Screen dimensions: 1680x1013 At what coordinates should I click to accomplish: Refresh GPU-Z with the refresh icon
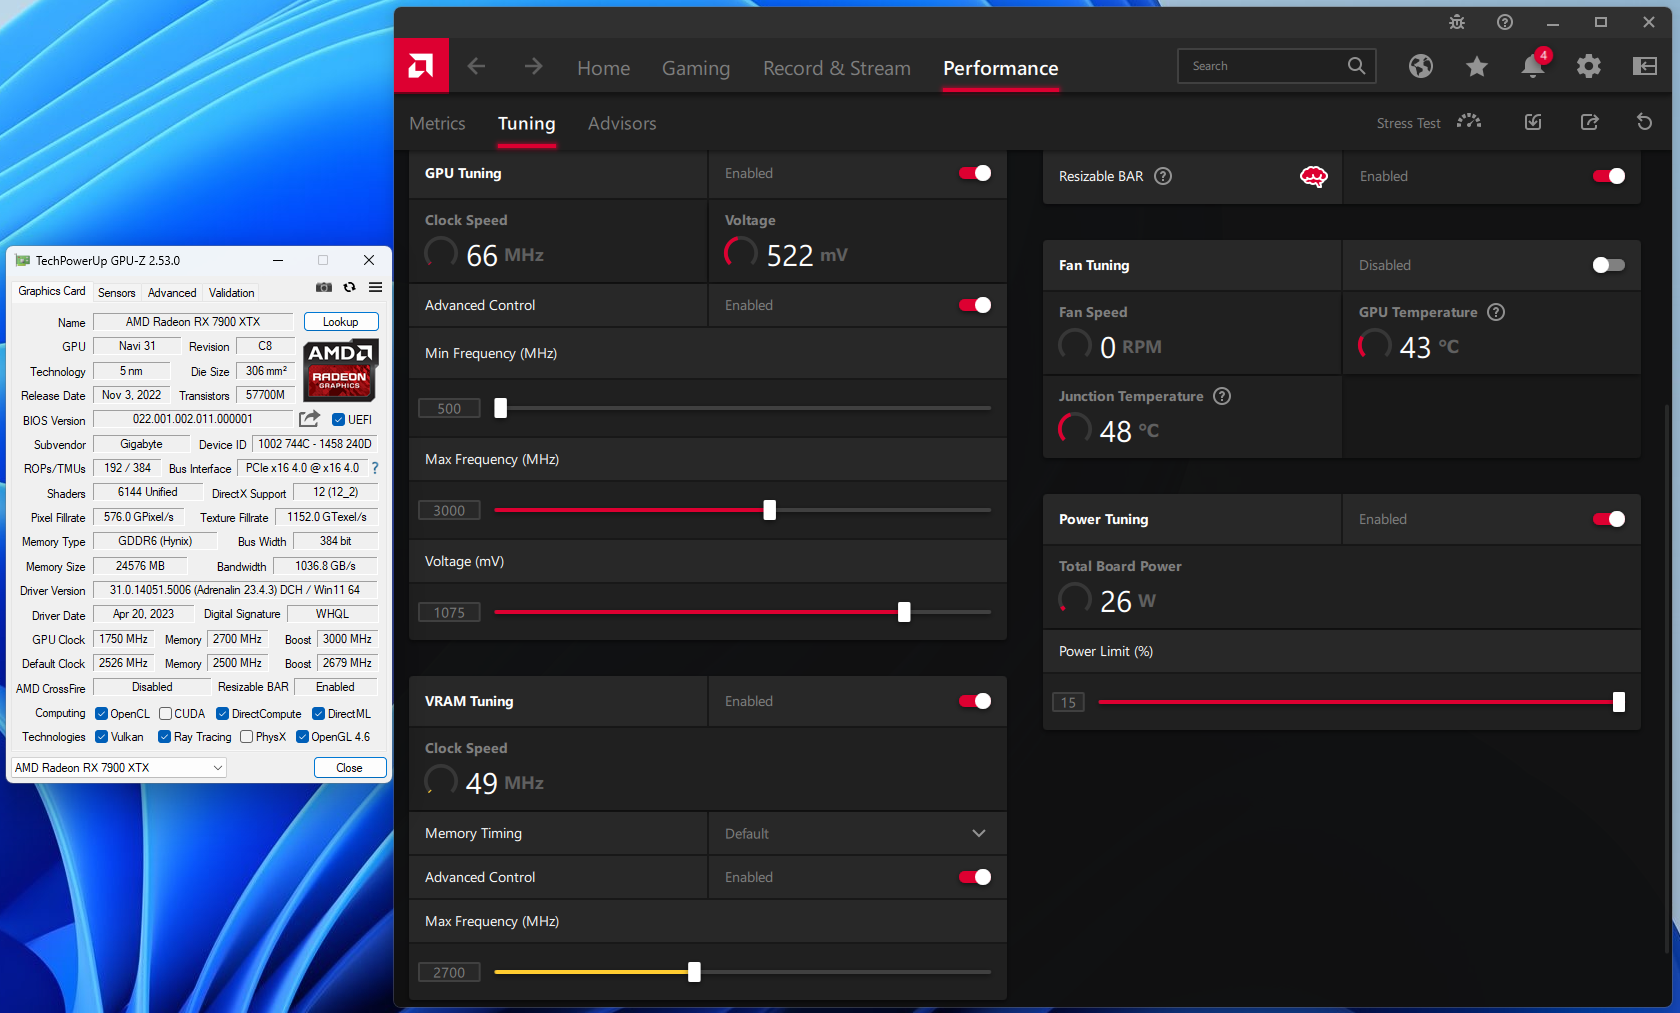(349, 287)
